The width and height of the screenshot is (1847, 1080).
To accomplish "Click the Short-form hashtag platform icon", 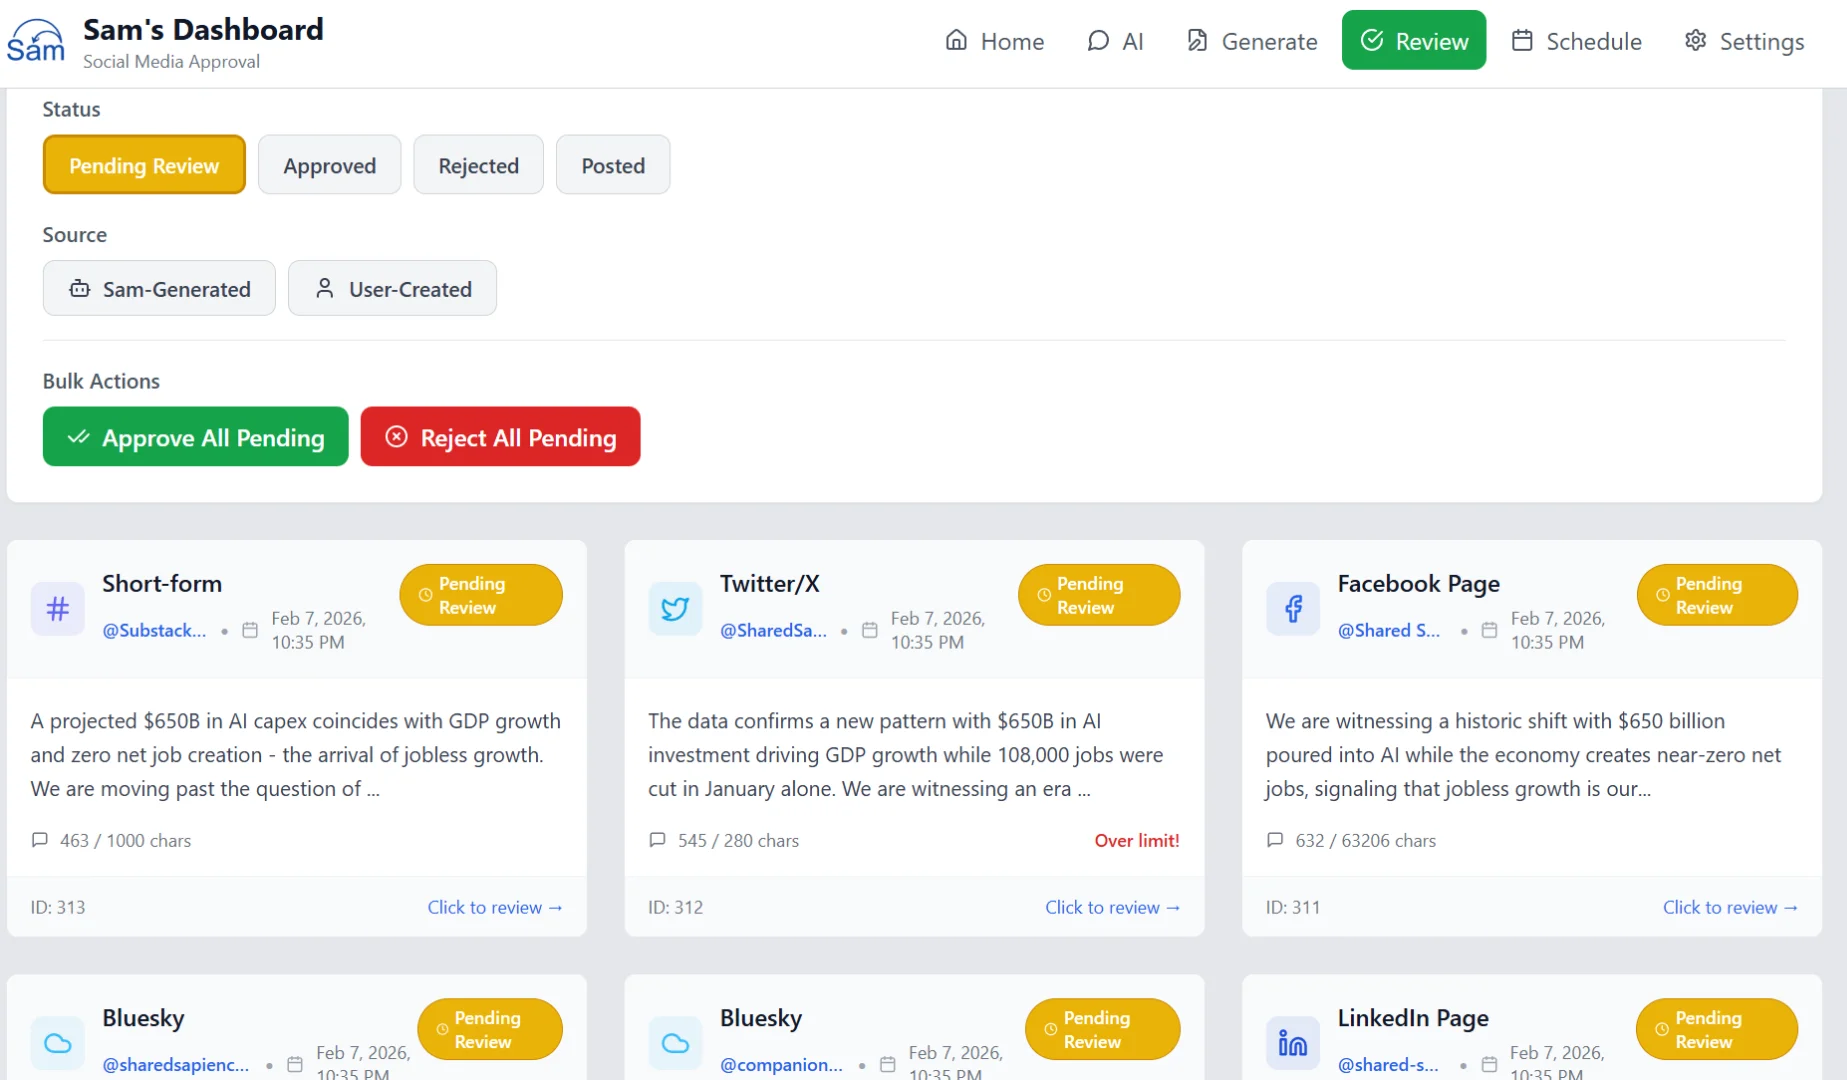I will (x=58, y=609).
